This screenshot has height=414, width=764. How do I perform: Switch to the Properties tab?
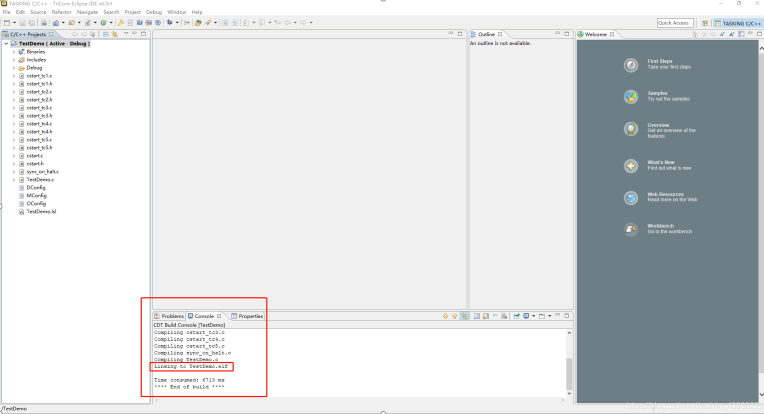[250, 315]
